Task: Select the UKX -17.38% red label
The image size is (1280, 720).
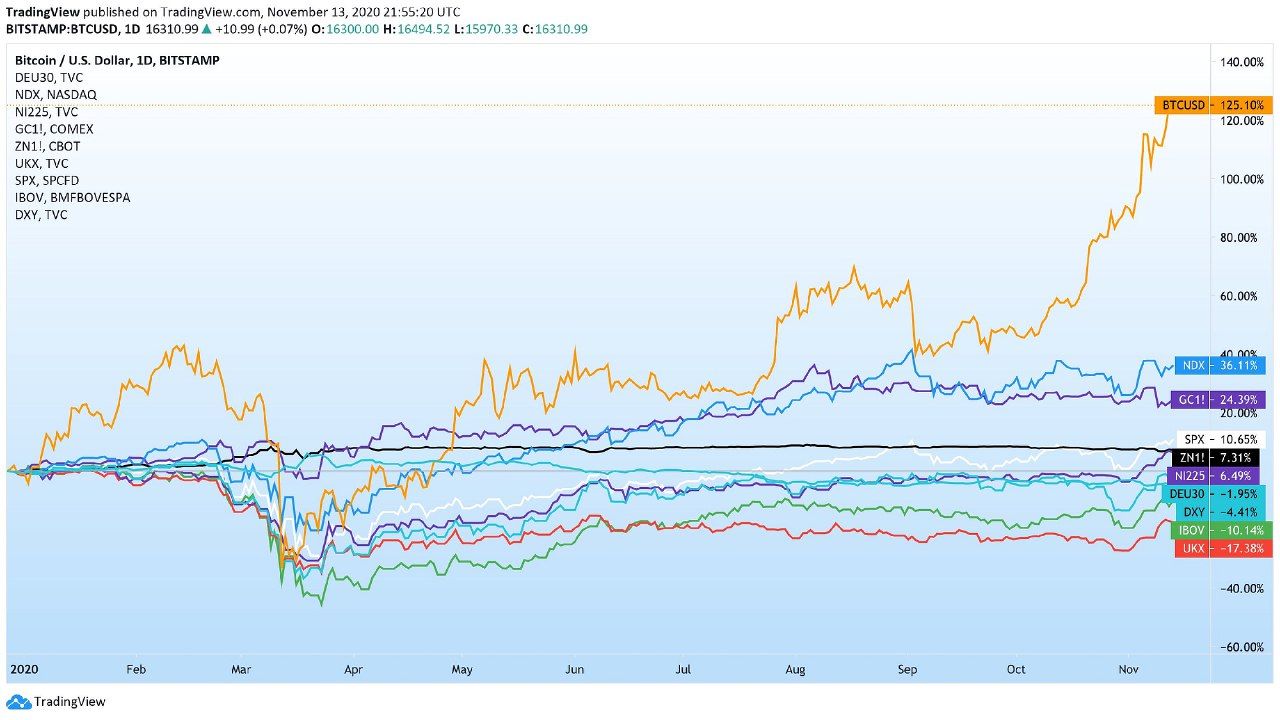Action: pyautogui.click(x=1220, y=548)
